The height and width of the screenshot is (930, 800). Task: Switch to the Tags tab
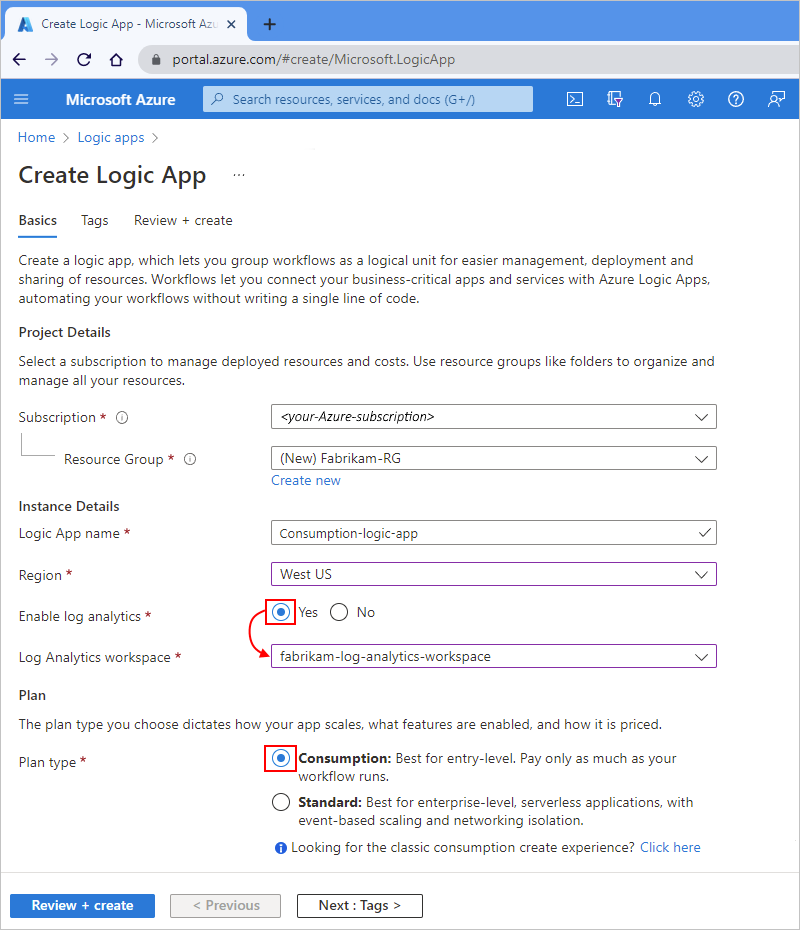(x=94, y=220)
